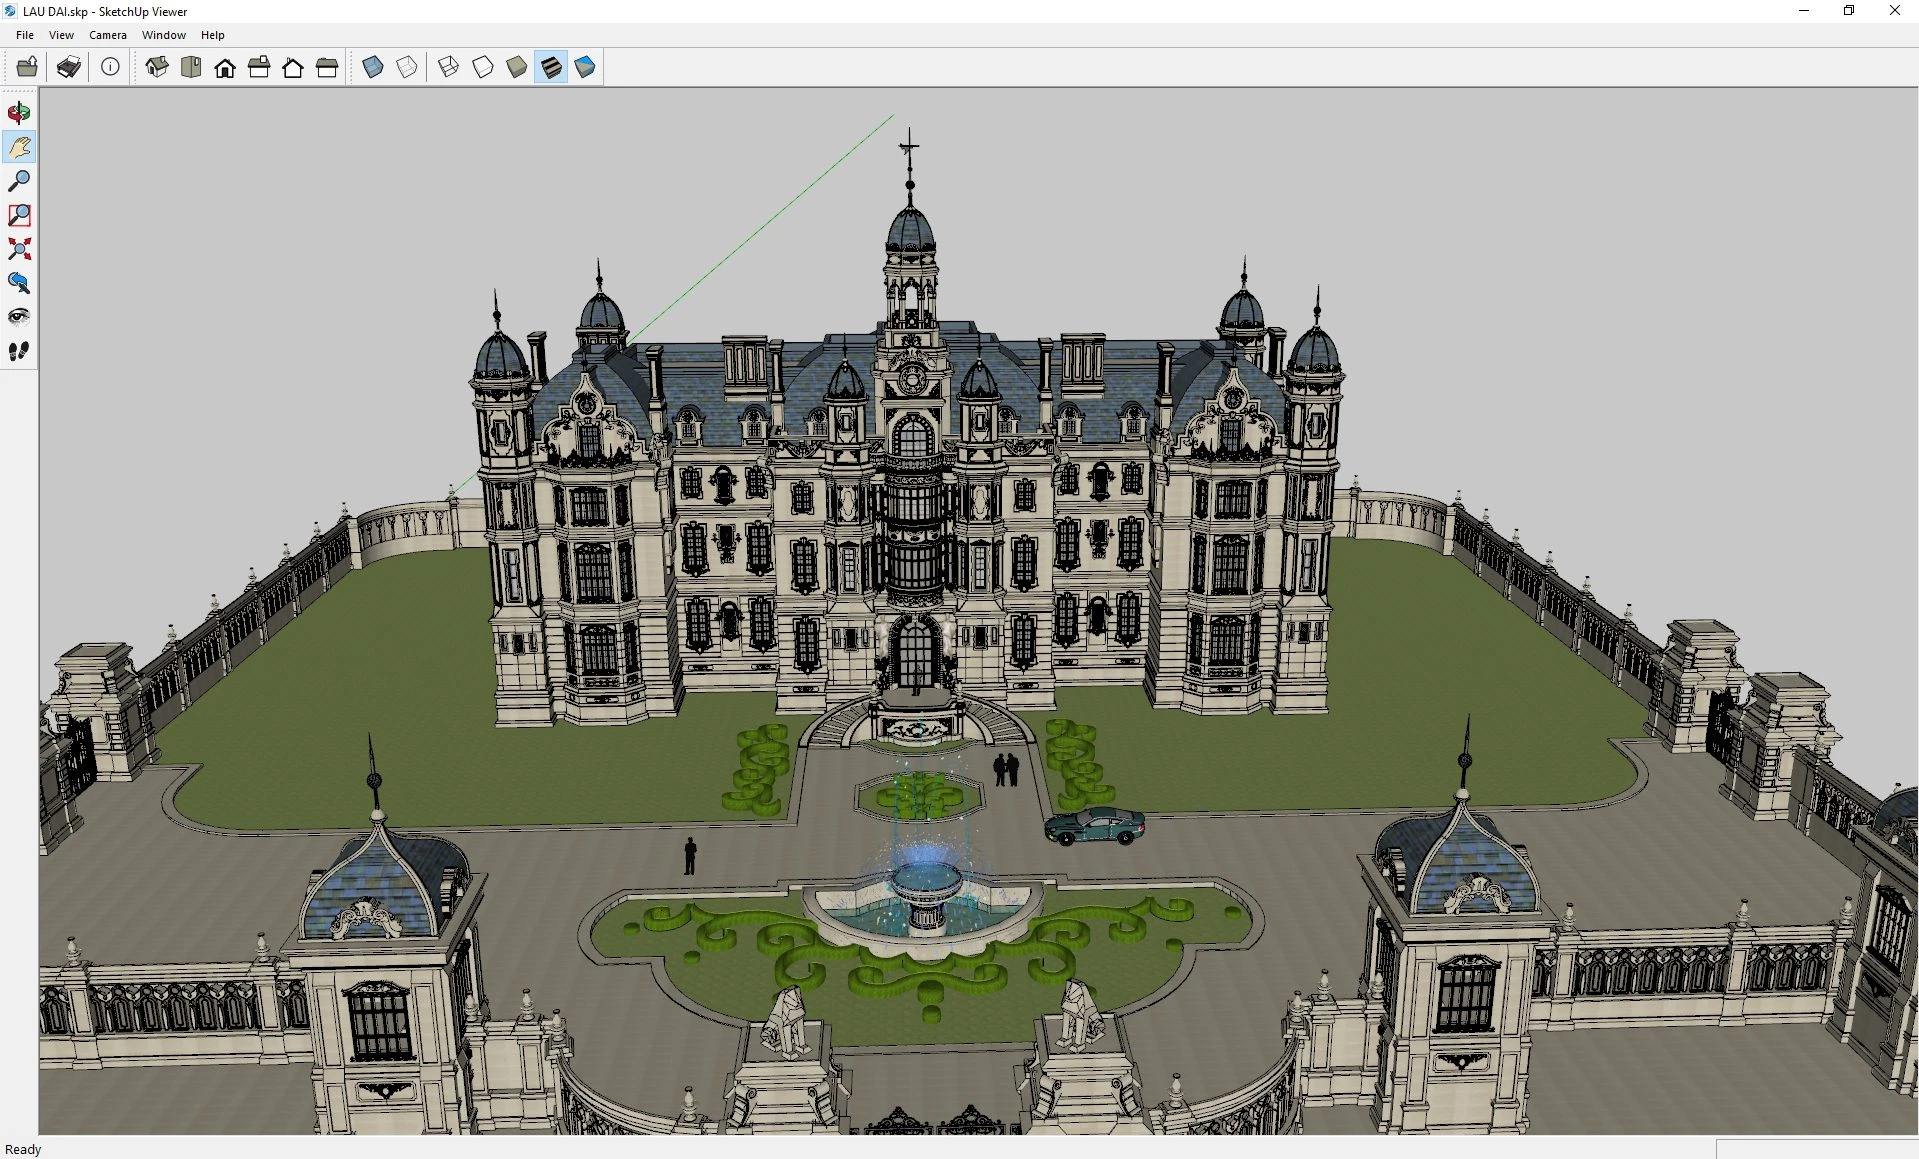Zoom Extents to fit the model

(x=18, y=249)
